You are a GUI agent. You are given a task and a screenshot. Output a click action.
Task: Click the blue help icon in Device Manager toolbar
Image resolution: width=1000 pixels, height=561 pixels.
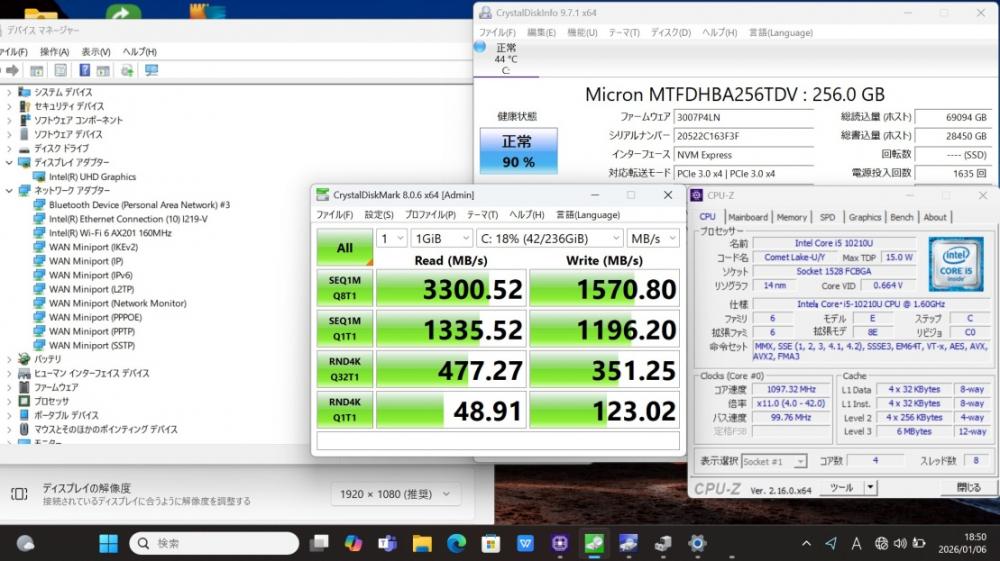click(x=83, y=71)
